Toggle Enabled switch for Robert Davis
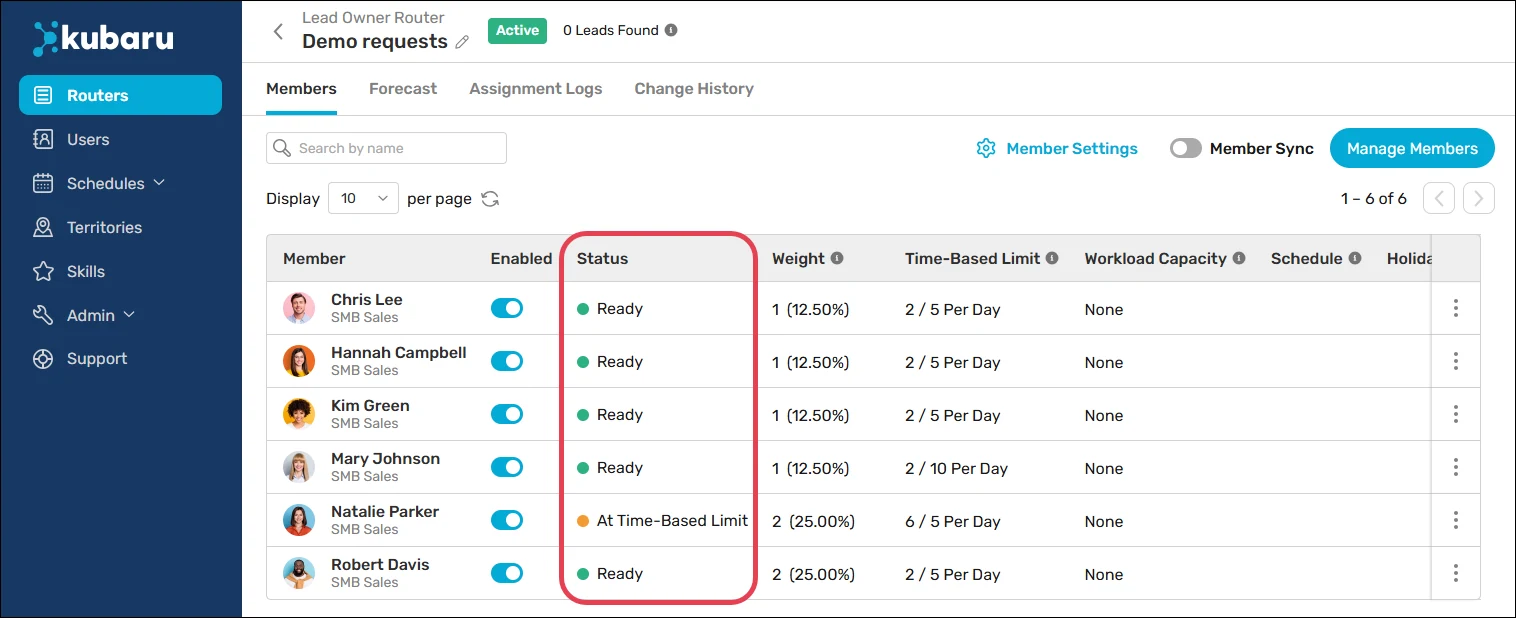This screenshot has width=1516, height=618. point(507,573)
